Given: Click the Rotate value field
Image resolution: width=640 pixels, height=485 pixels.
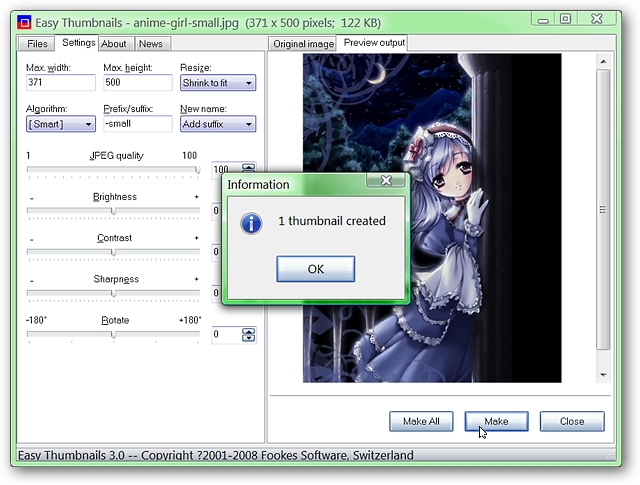Looking at the screenshot, I should point(227,335).
